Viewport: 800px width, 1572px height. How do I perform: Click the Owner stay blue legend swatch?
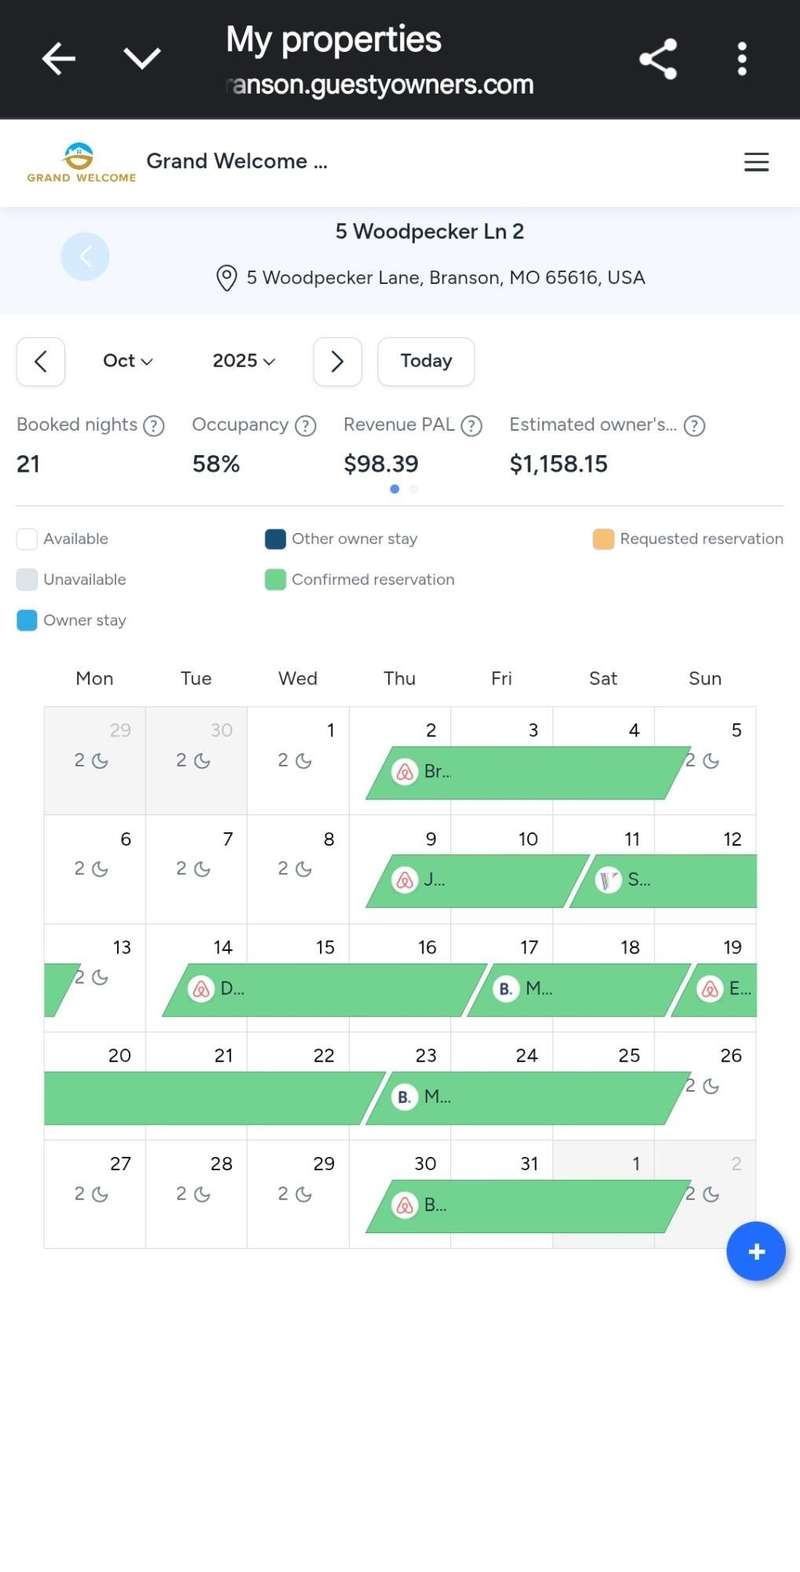click(x=27, y=621)
